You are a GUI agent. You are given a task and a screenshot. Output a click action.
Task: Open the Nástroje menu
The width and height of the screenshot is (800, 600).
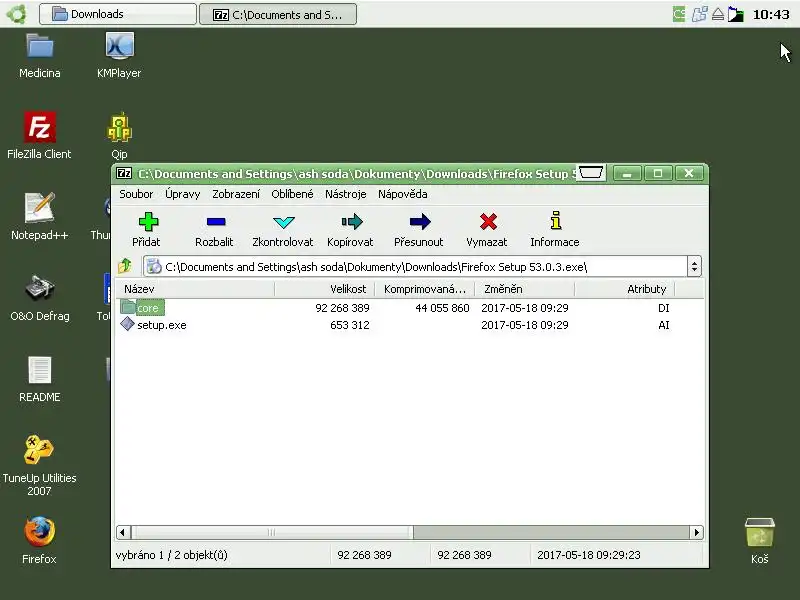345,194
